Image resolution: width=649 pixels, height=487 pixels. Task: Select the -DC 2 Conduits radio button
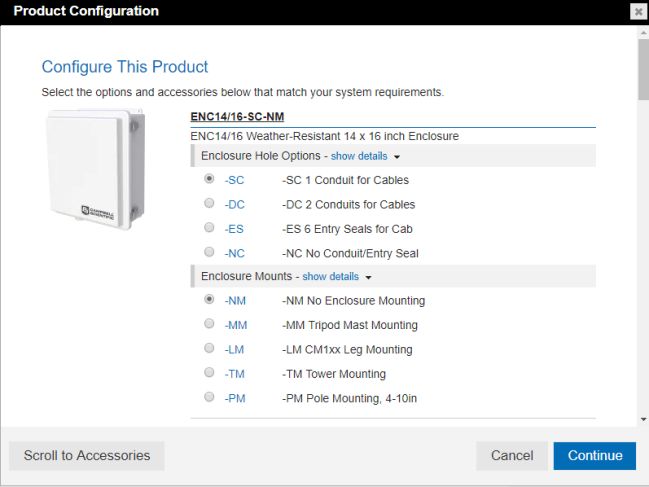(x=209, y=203)
